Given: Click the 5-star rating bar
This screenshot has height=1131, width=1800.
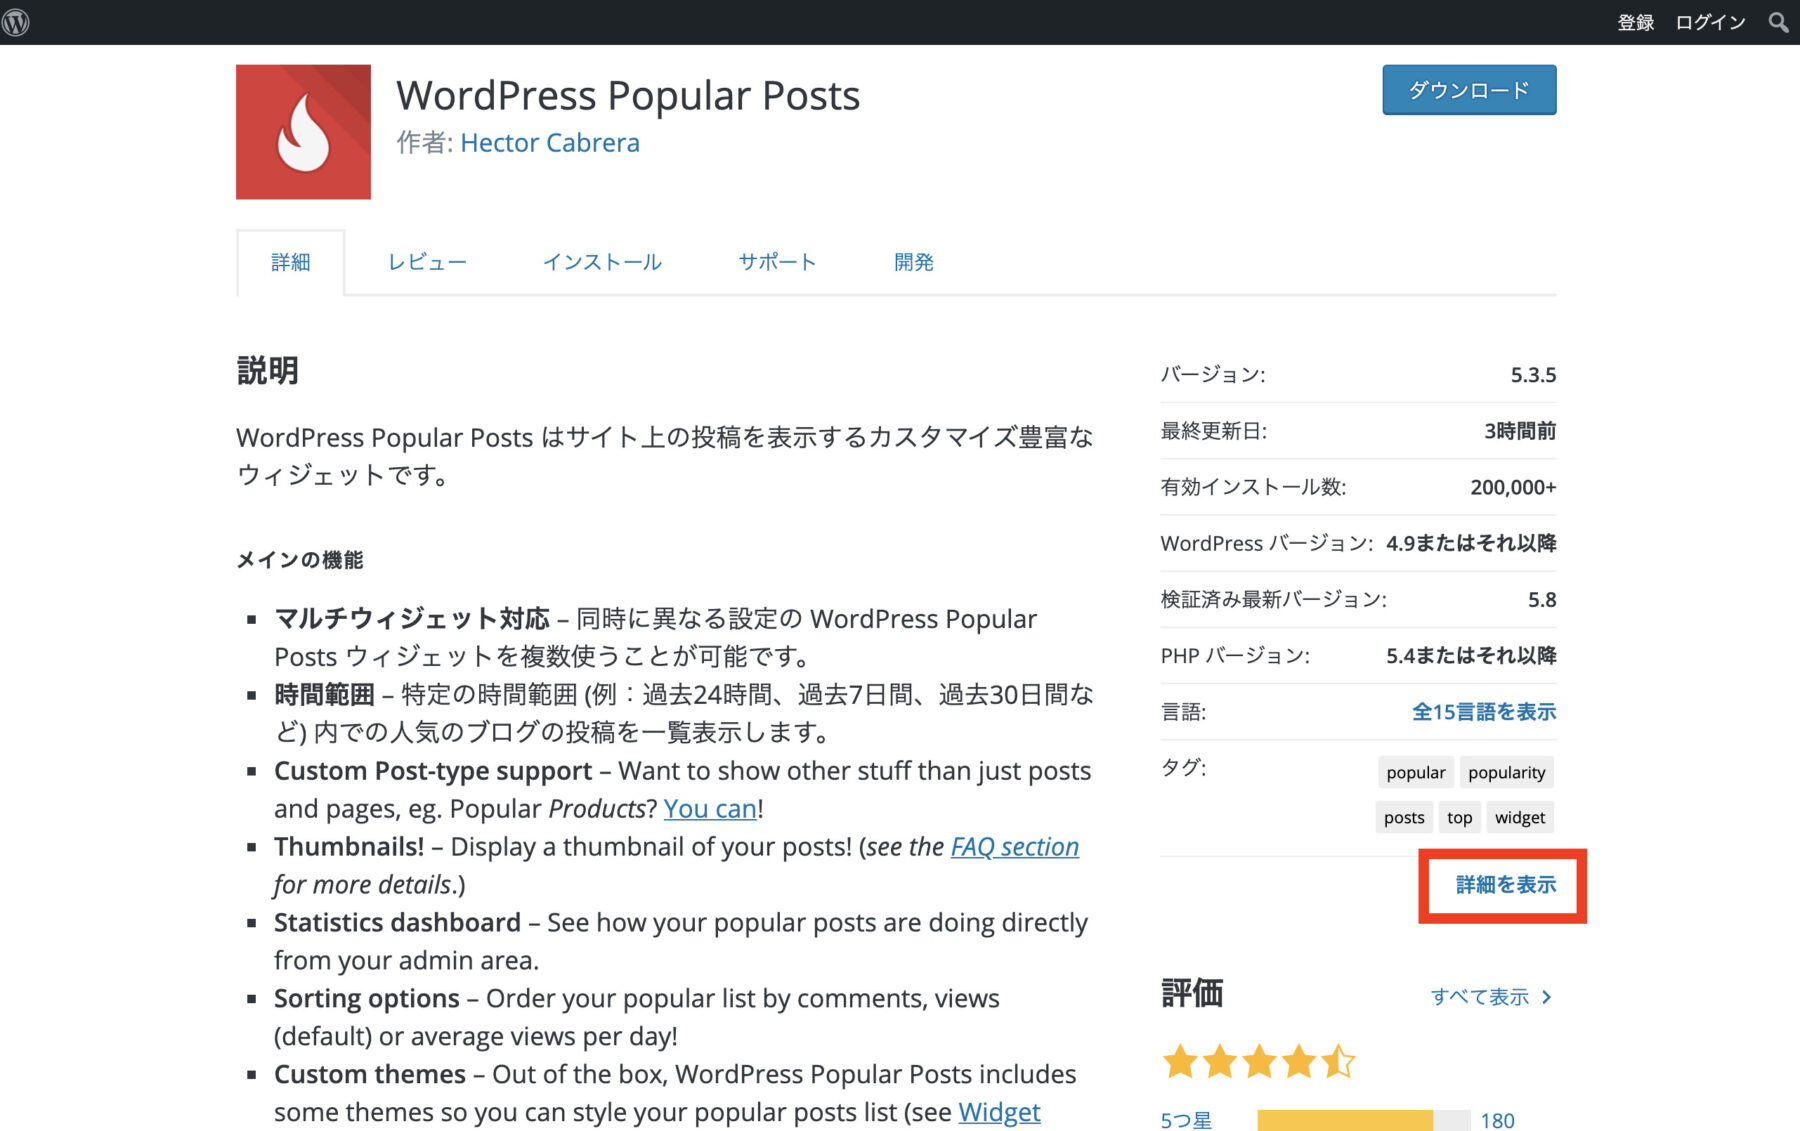Looking at the screenshot, I should tap(1364, 1120).
